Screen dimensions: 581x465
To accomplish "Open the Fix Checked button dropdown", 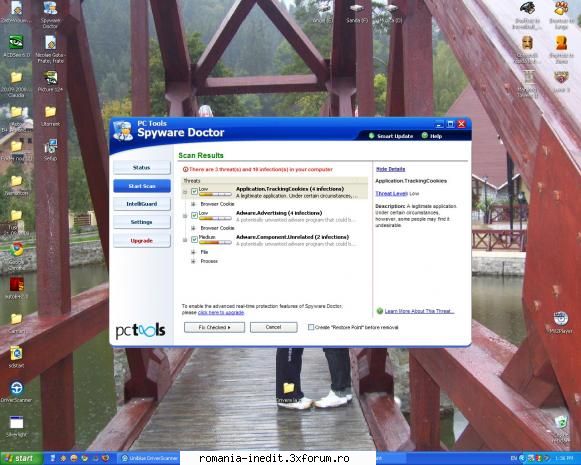I will (214, 327).
